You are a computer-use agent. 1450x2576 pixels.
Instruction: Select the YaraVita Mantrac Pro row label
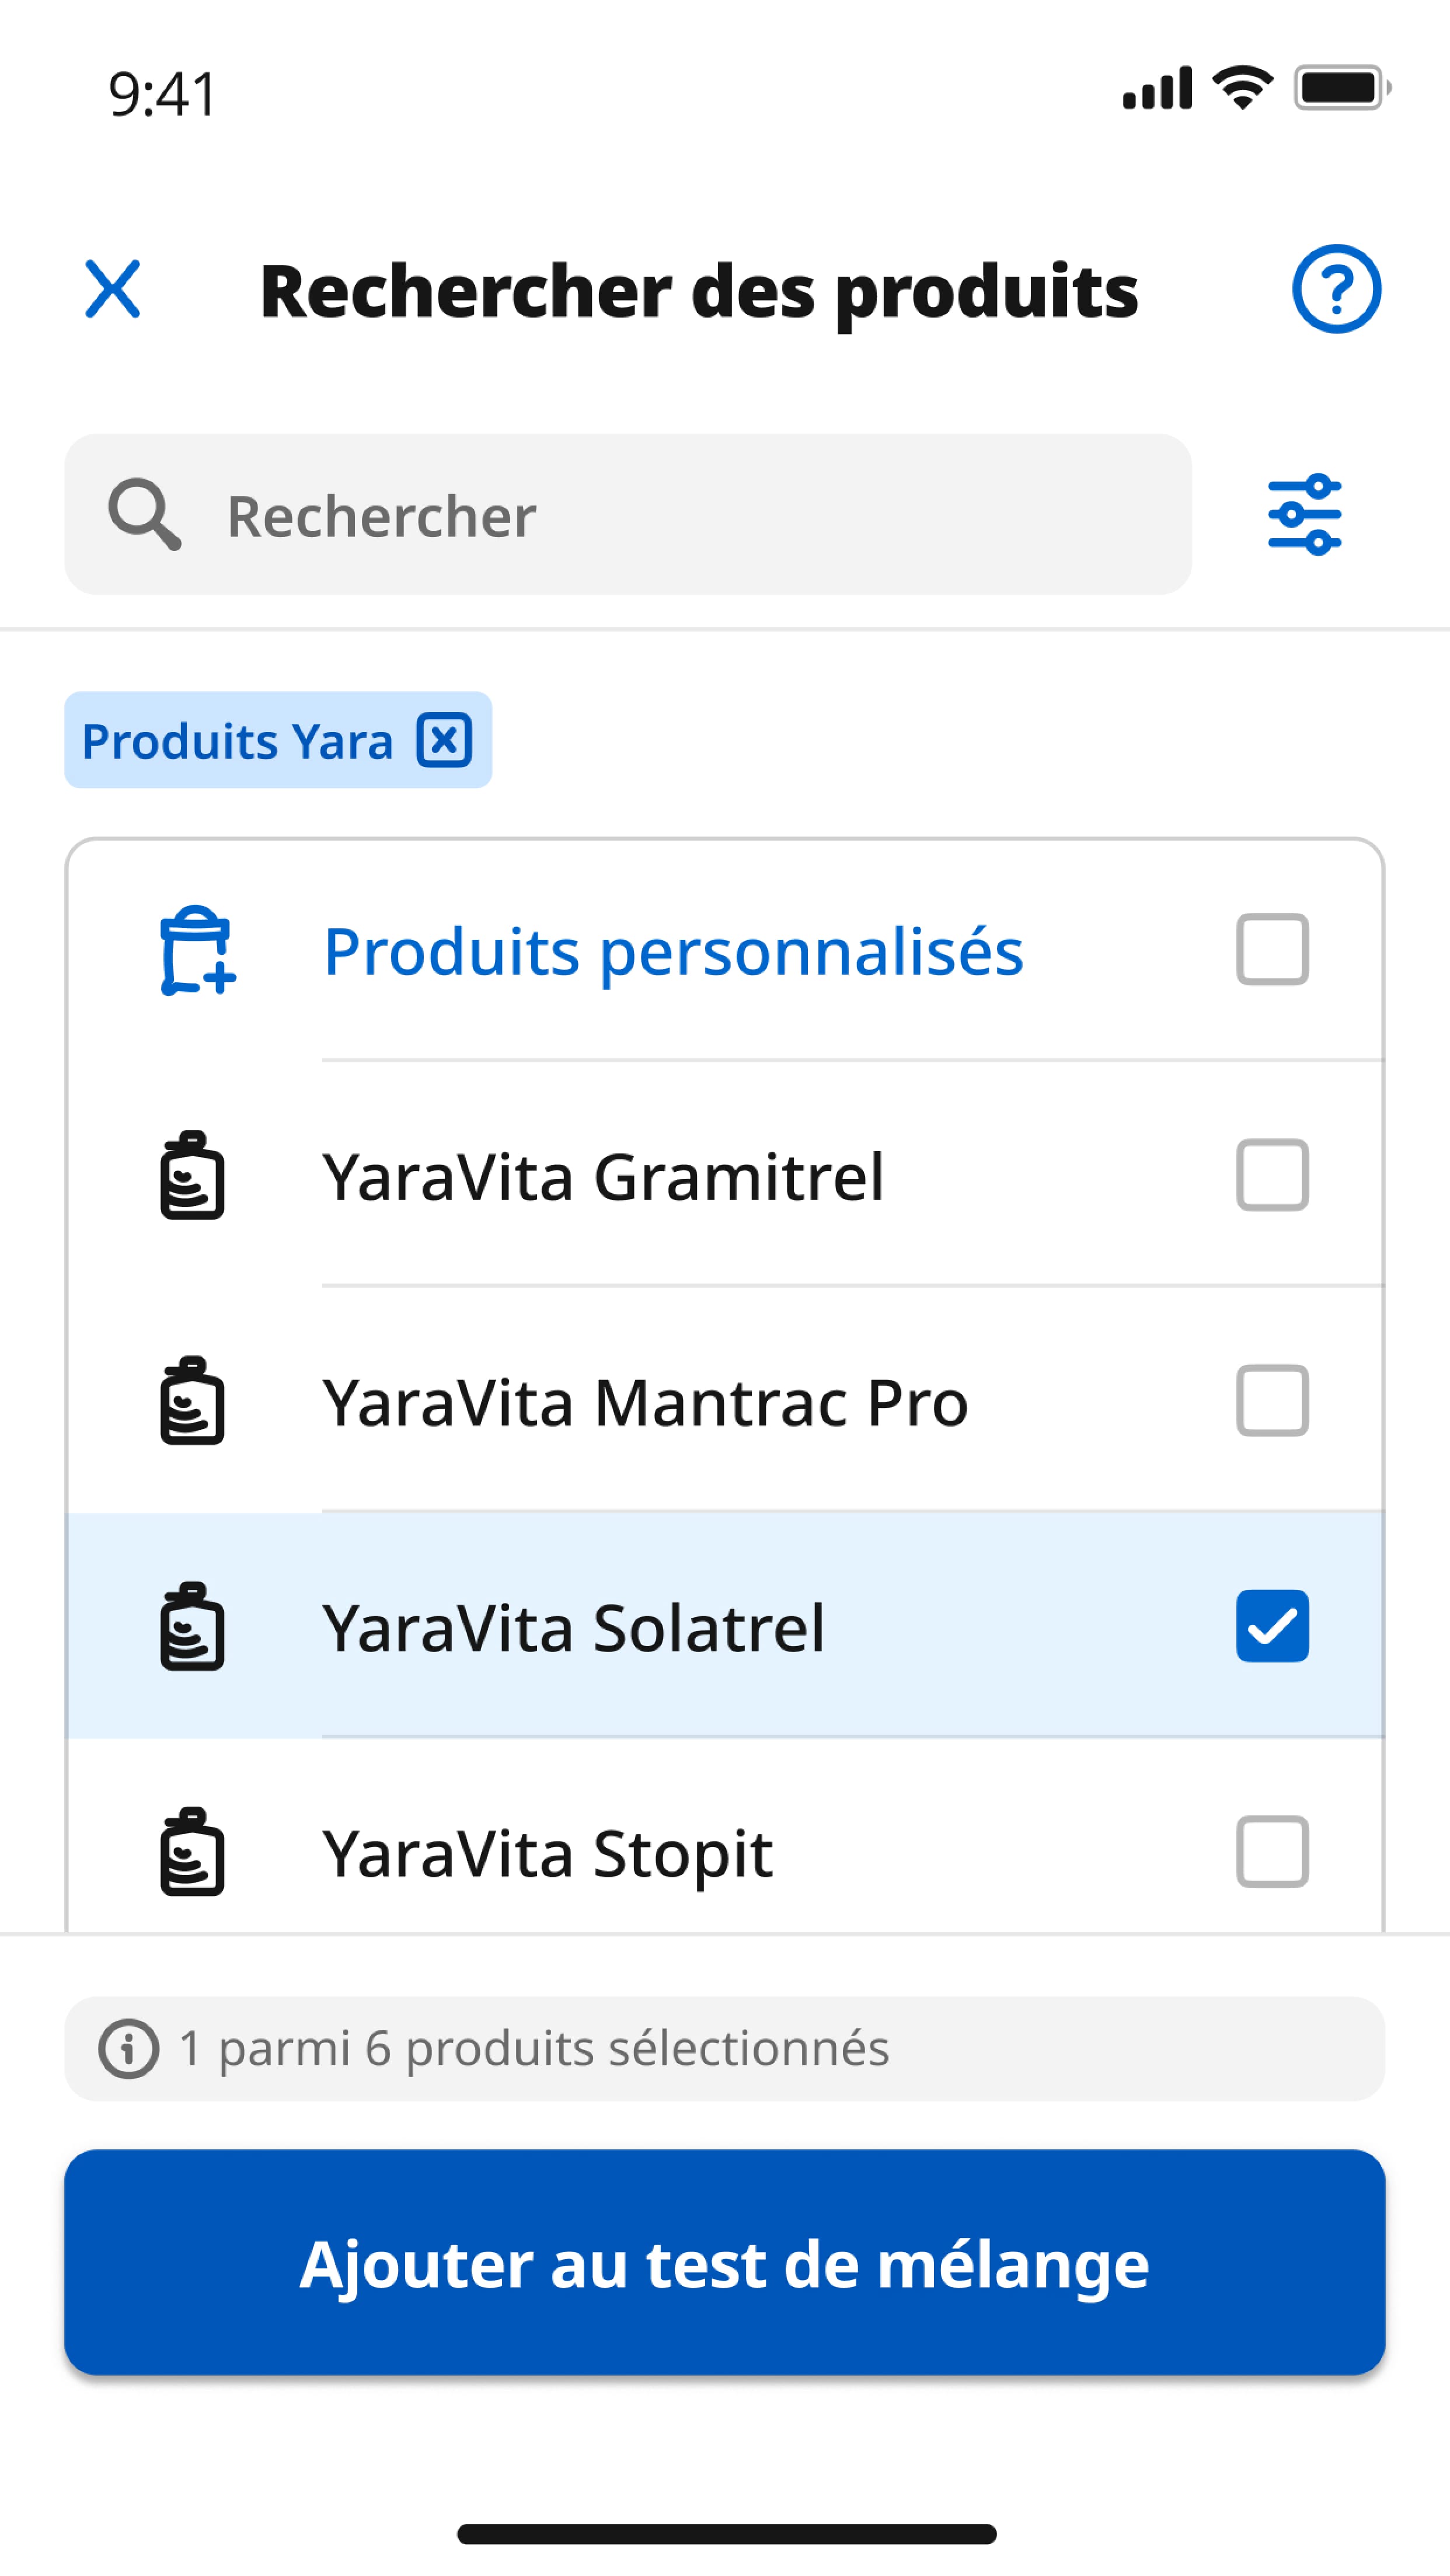pos(645,1402)
